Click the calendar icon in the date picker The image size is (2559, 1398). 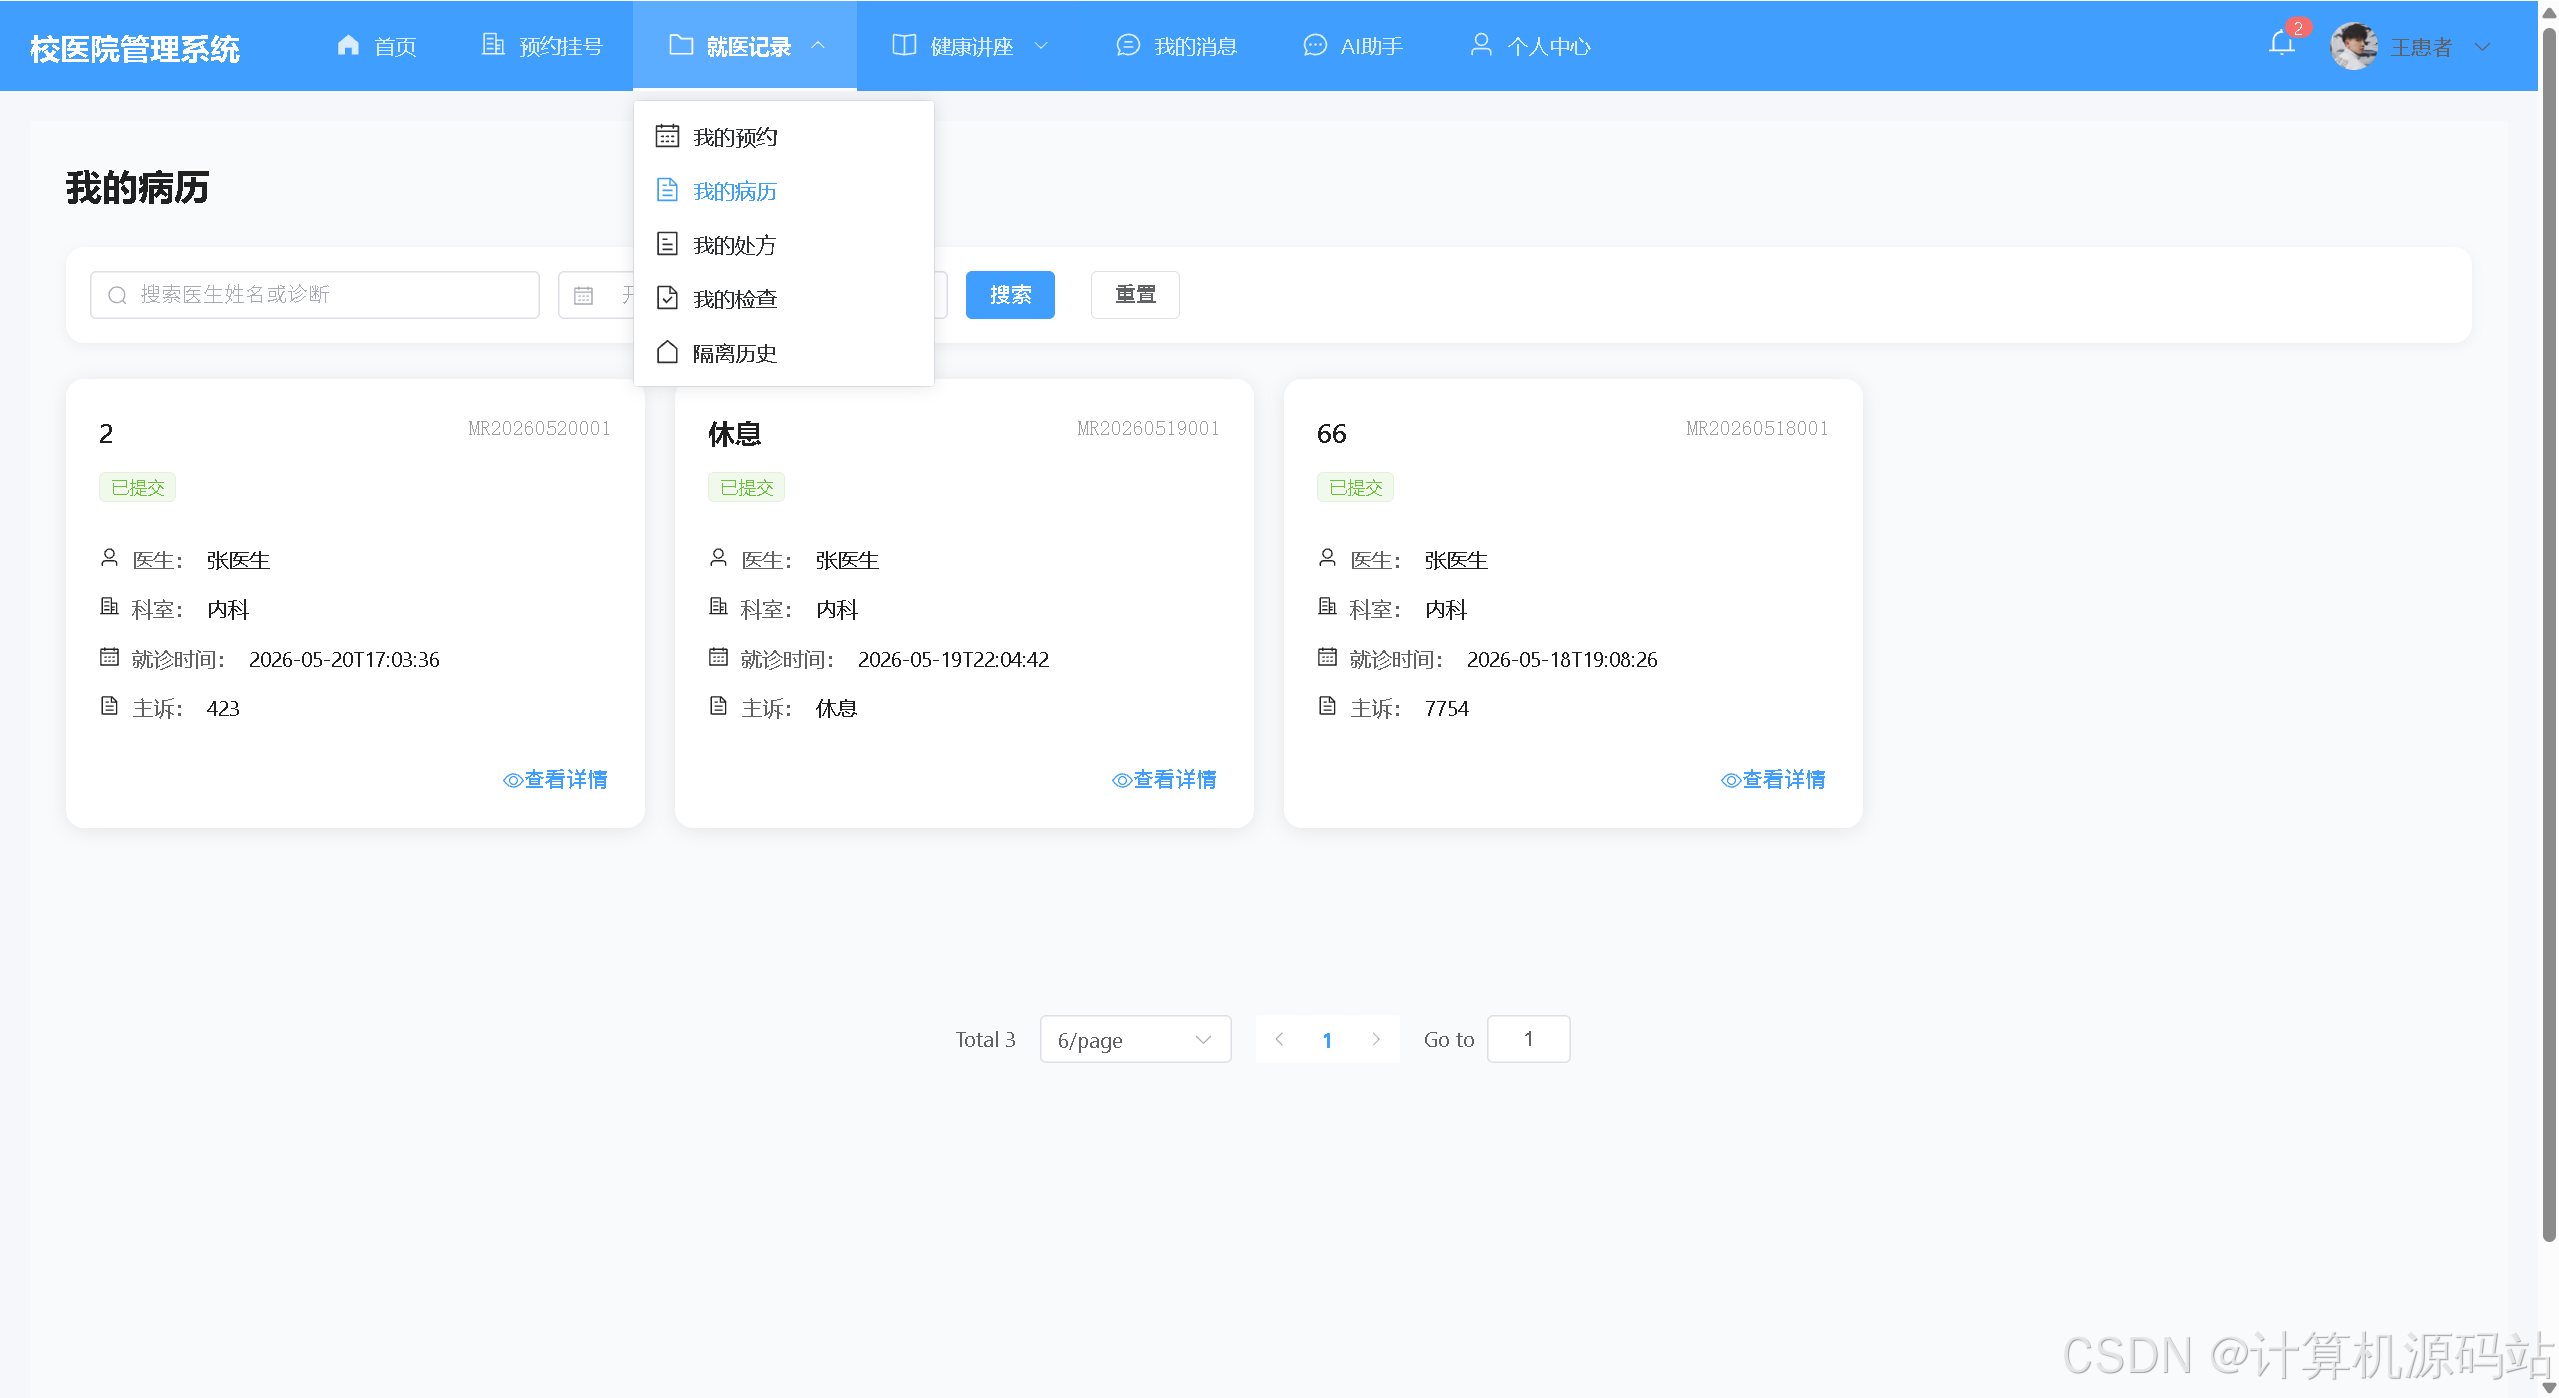[583, 295]
